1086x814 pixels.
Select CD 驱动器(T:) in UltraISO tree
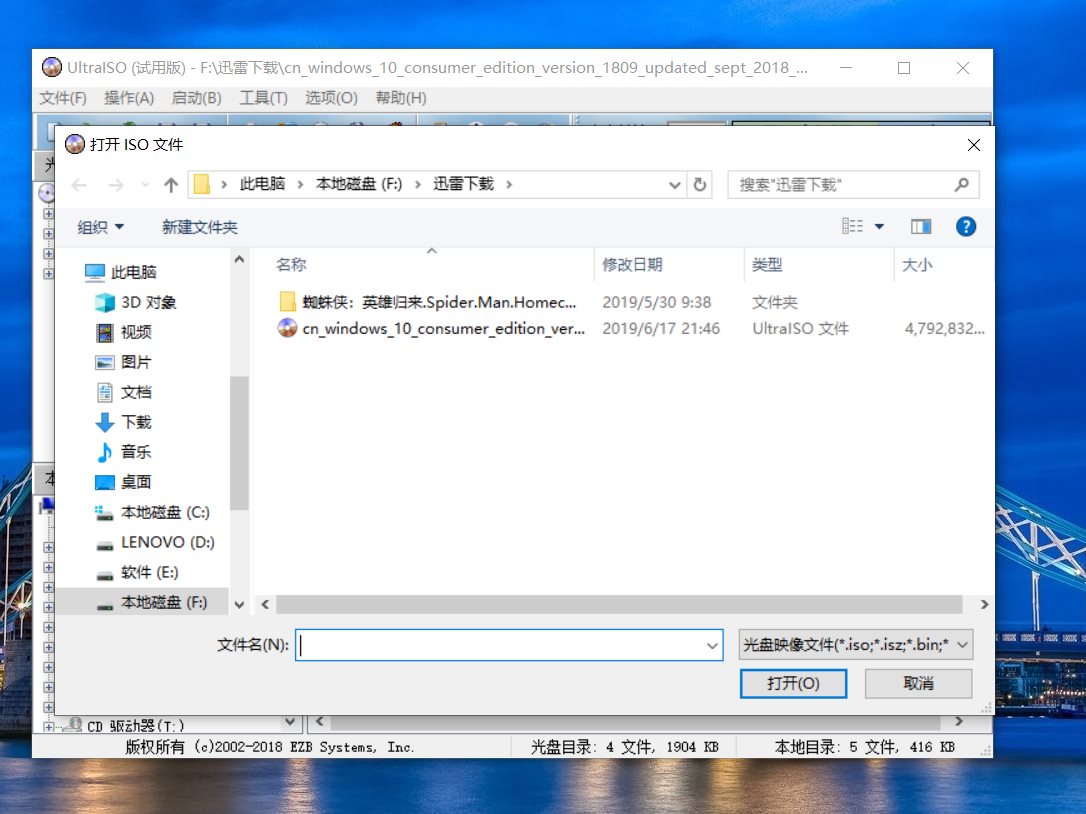coord(135,725)
